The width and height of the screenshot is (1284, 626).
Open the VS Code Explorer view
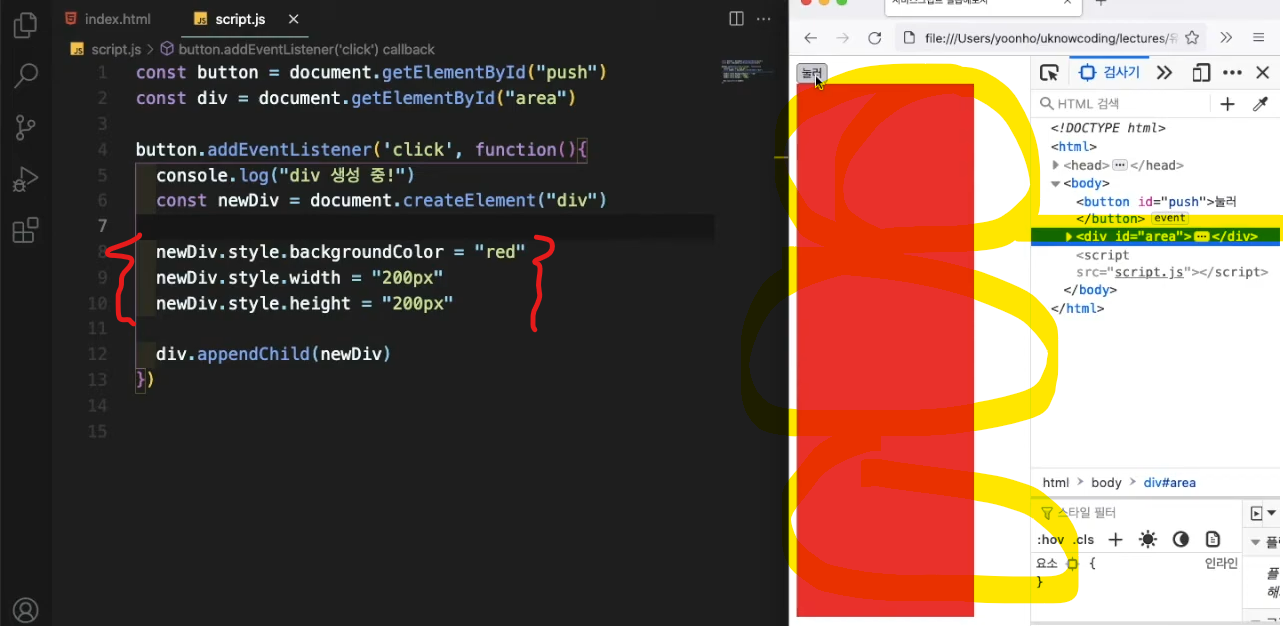point(26,25)
